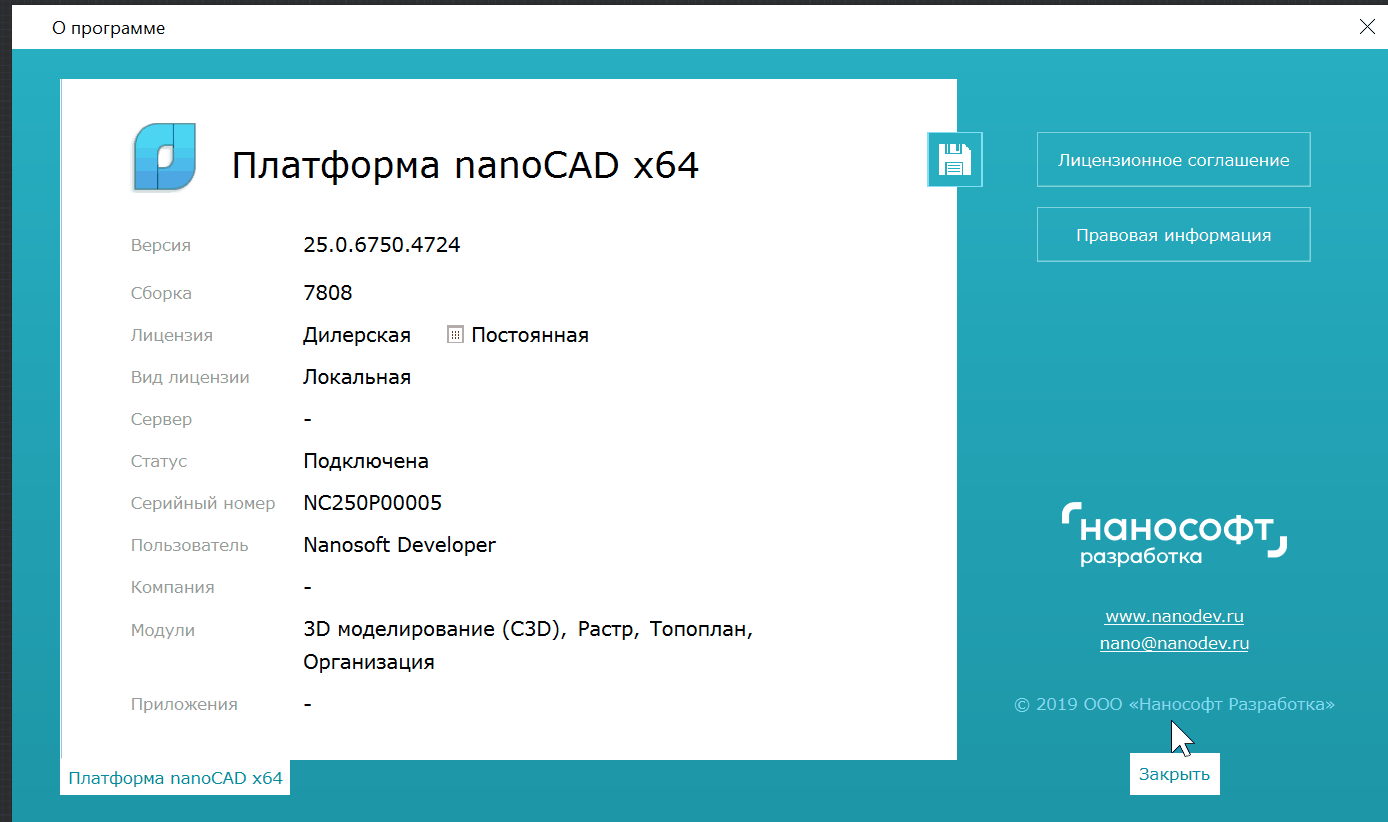Image resolution: width=1388 pixels, height=822 pixels.
Task: Click the Пользователь label
Action: point(190,545)
